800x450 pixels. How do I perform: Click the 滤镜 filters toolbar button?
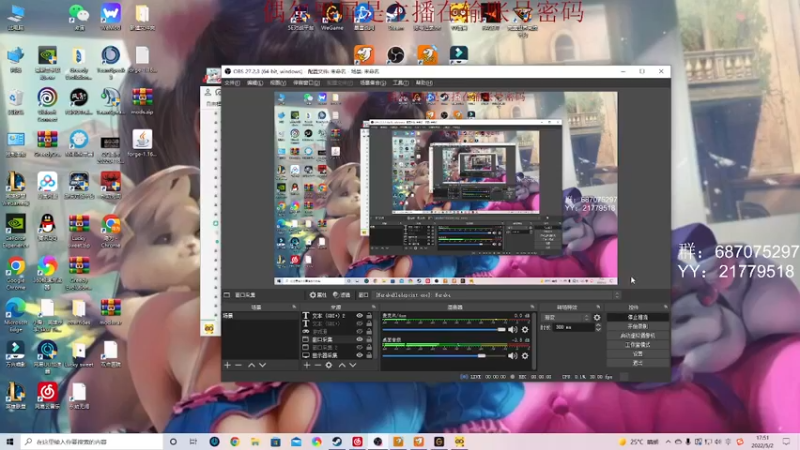[x=341, y=295]
